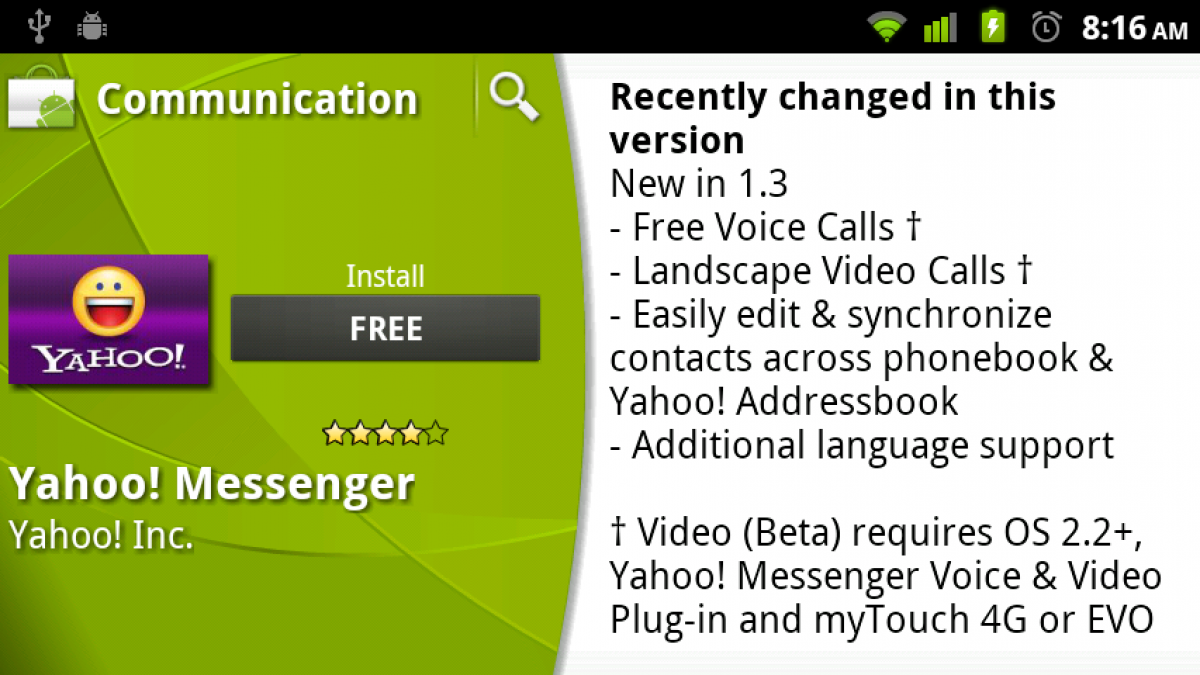Image resolution: width=1200 pixels, height=675 pixels.
Task: Tap the 'Recently changed in this version' heading
Action: (833, 118)
